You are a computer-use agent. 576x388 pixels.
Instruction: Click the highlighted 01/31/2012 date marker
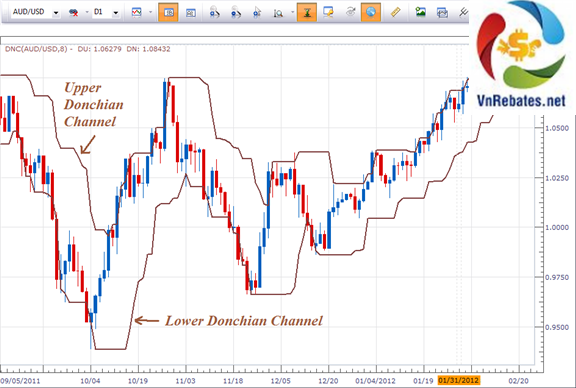pyautogui.click(x=459, y=380)
